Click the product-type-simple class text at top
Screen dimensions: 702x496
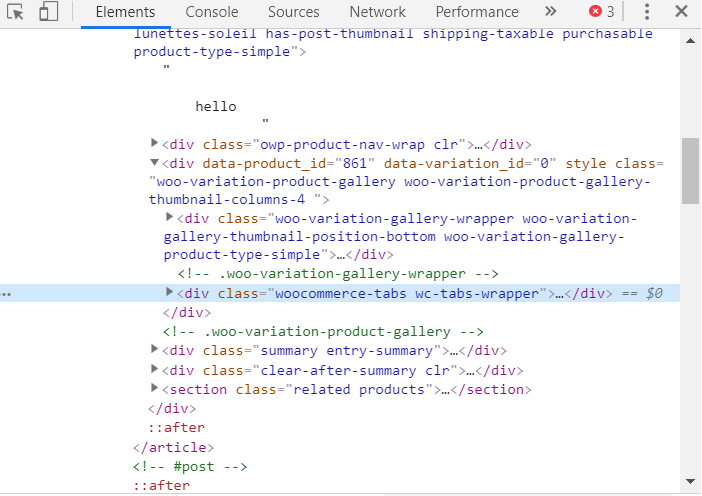coord(212,51)
